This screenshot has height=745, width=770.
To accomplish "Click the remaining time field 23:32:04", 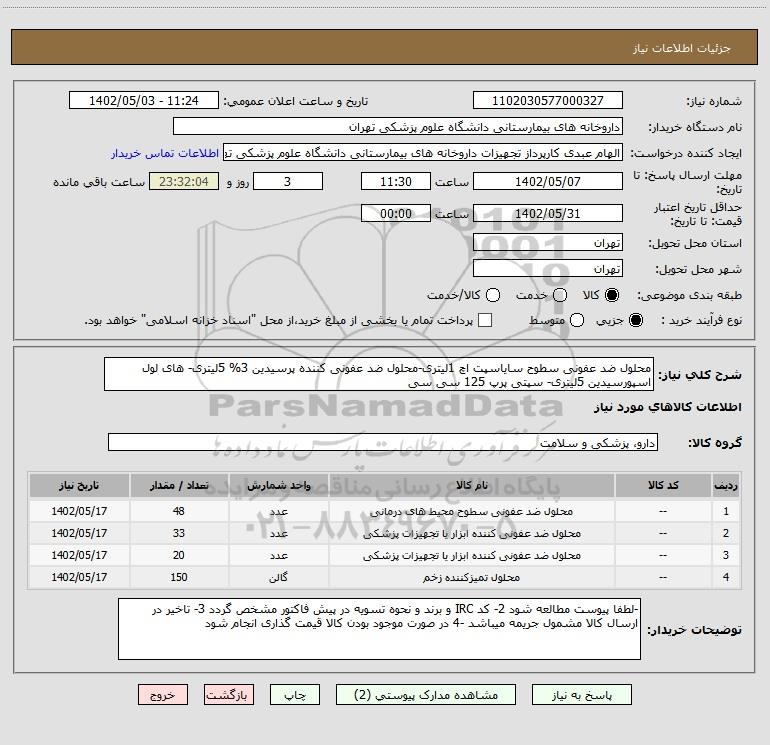I will pos(184,181).
